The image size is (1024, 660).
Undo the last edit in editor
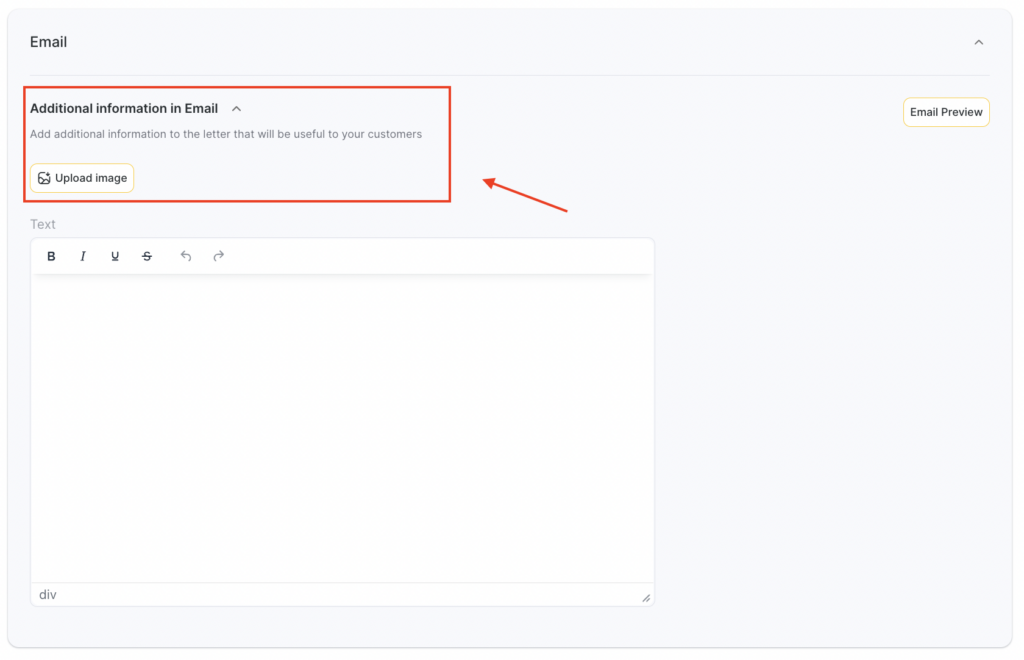coord(186,256)
